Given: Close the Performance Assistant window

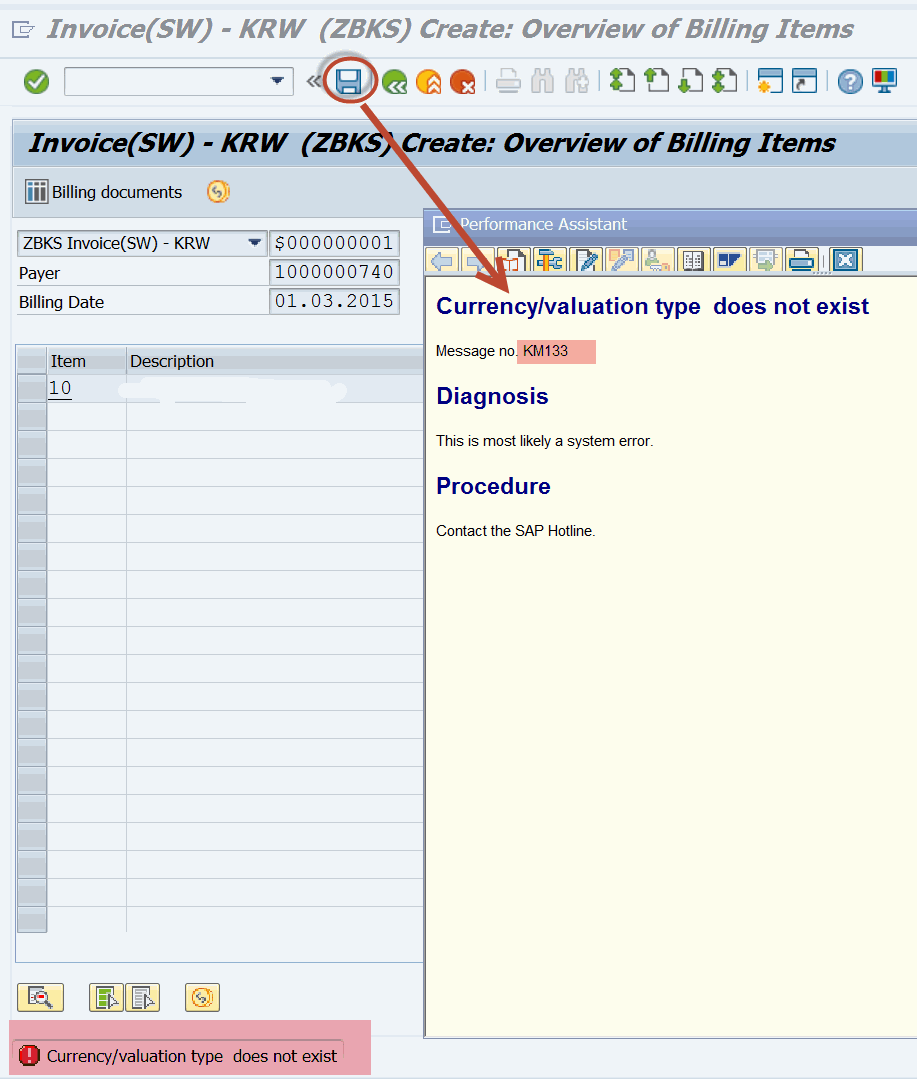Looking at the screenshot, I should click(845, 260).
